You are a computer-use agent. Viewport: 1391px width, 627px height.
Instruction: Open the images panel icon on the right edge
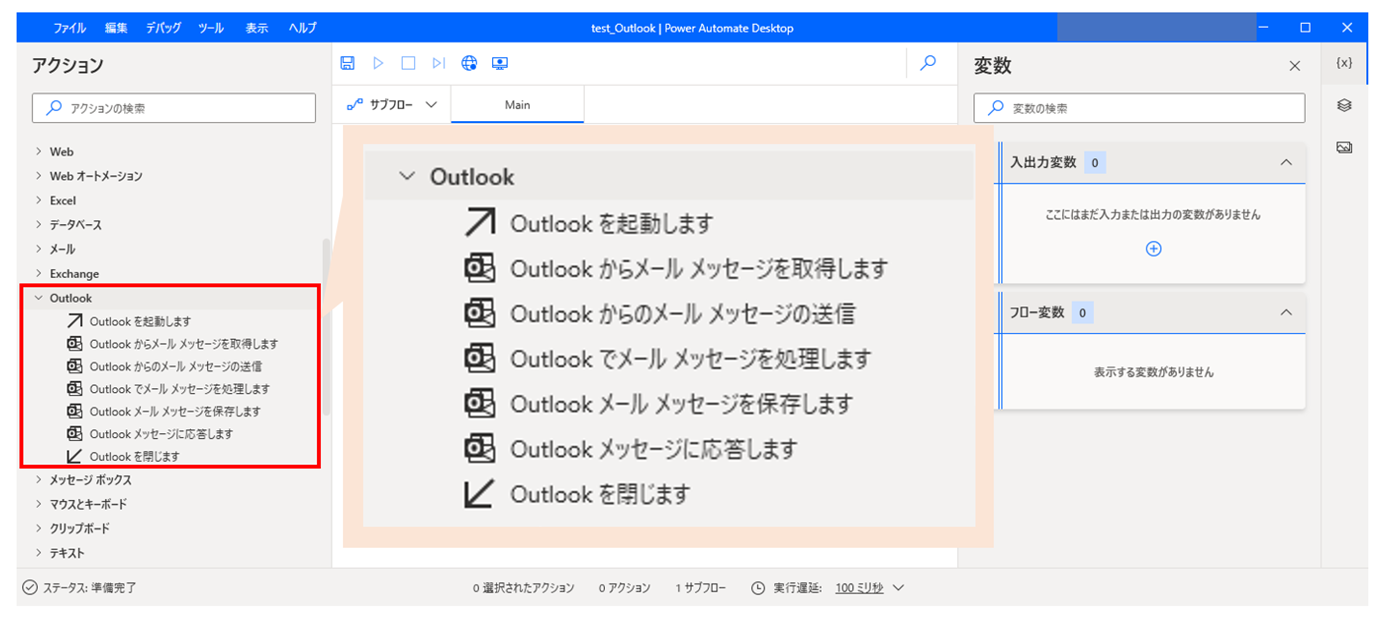pyautogui.click(x=1344, y=147)
